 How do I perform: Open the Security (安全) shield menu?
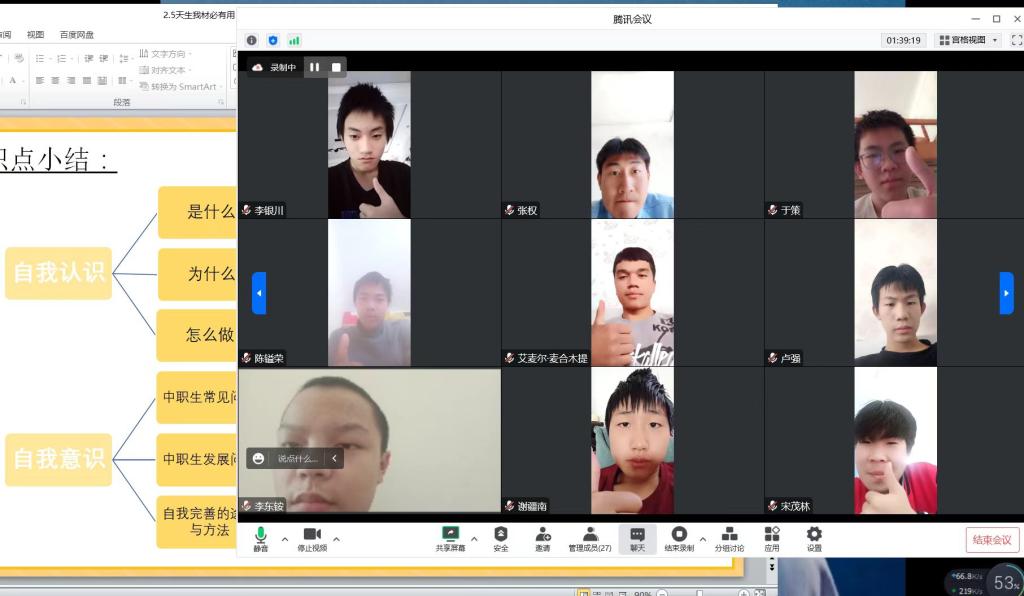tap(501, 537)
